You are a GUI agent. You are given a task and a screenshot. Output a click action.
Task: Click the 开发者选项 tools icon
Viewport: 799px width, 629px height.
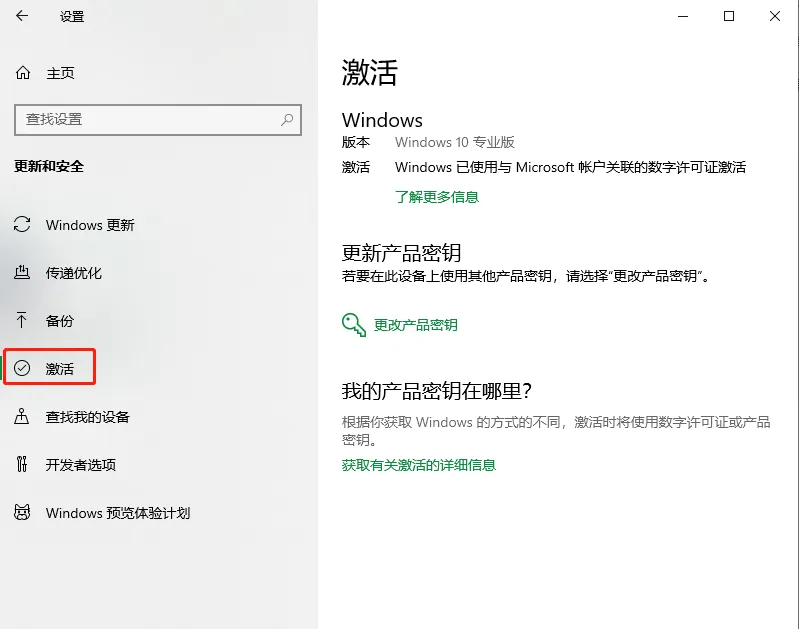pos(22,464)
